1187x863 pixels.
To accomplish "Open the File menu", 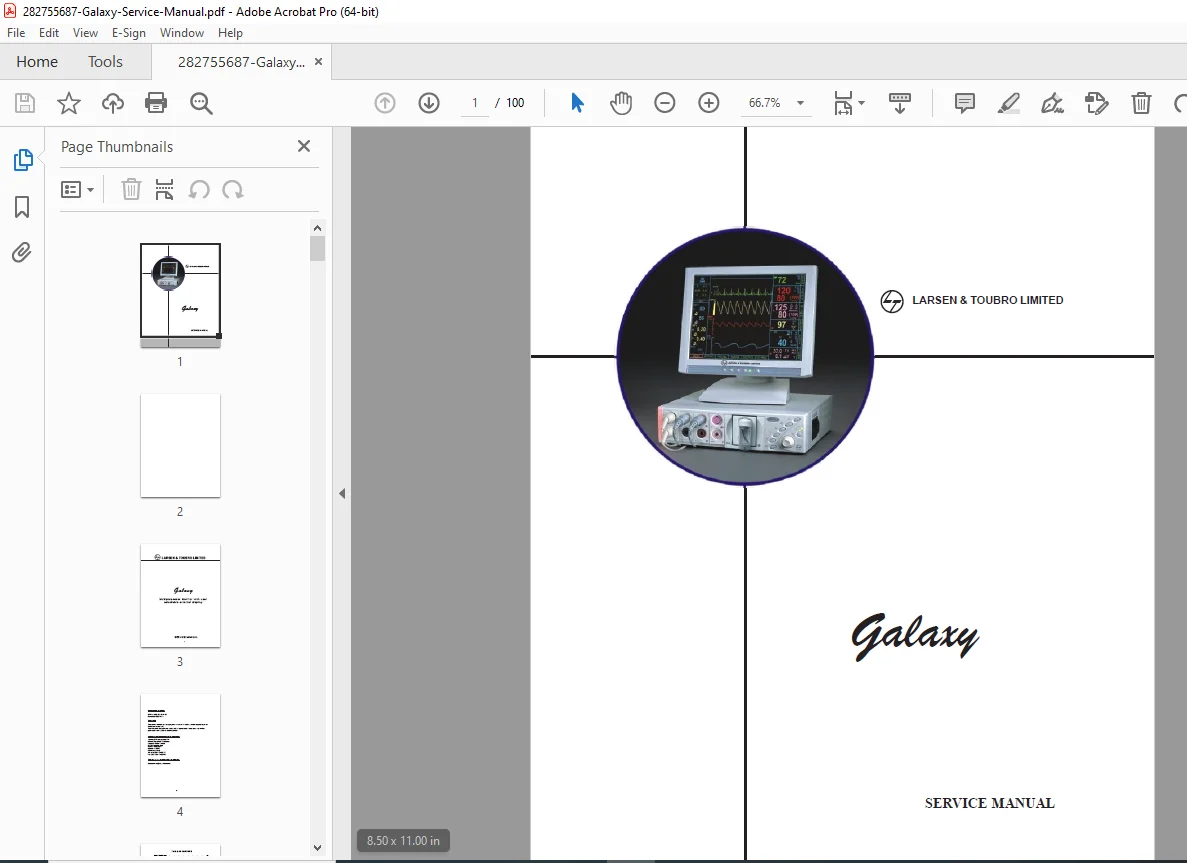I will tap(16, 33).
